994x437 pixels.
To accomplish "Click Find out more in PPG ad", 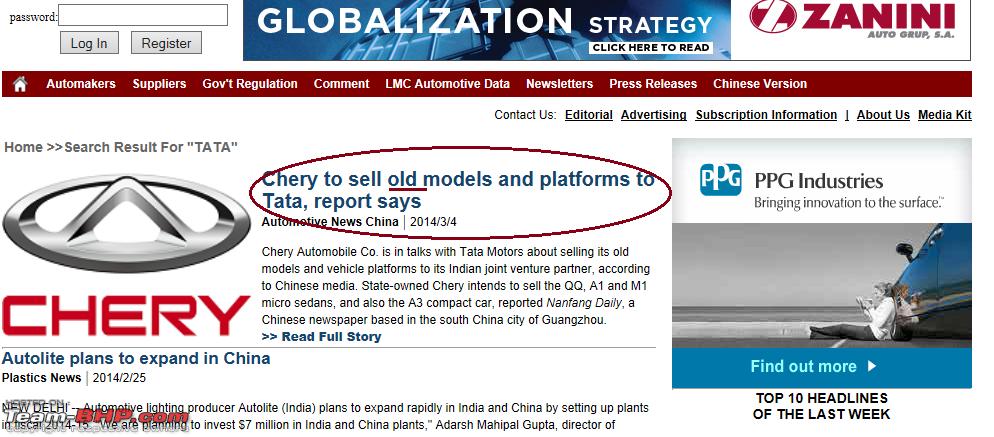I will (x=813, y=367).
